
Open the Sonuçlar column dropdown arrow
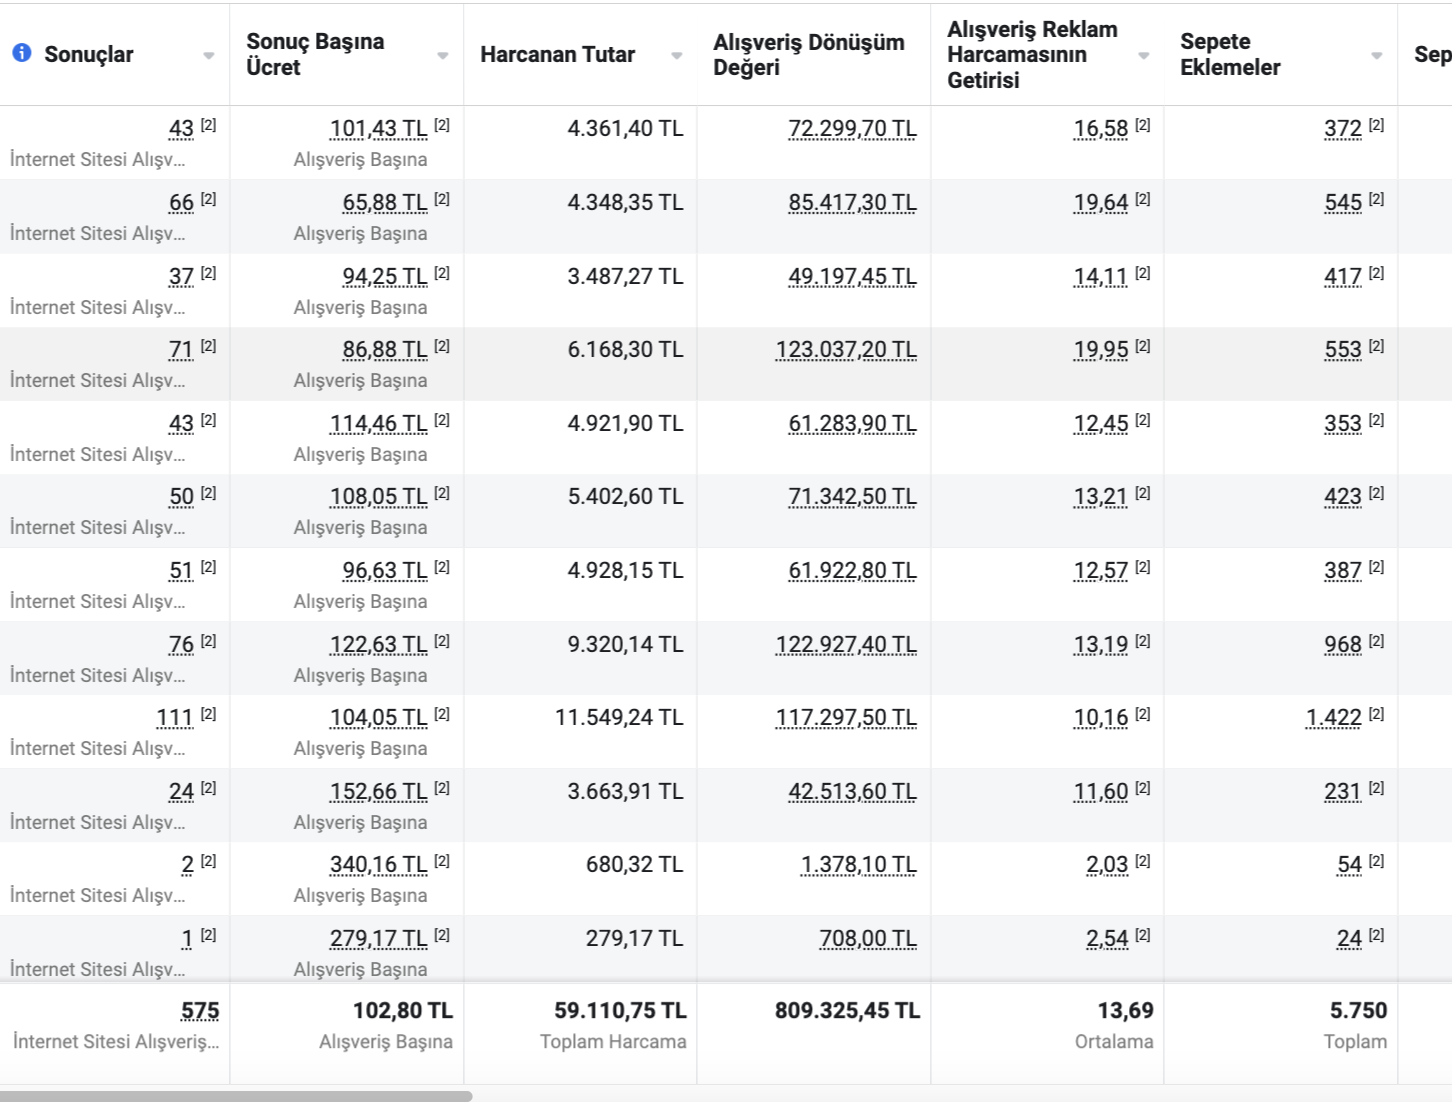coord(208,56)
